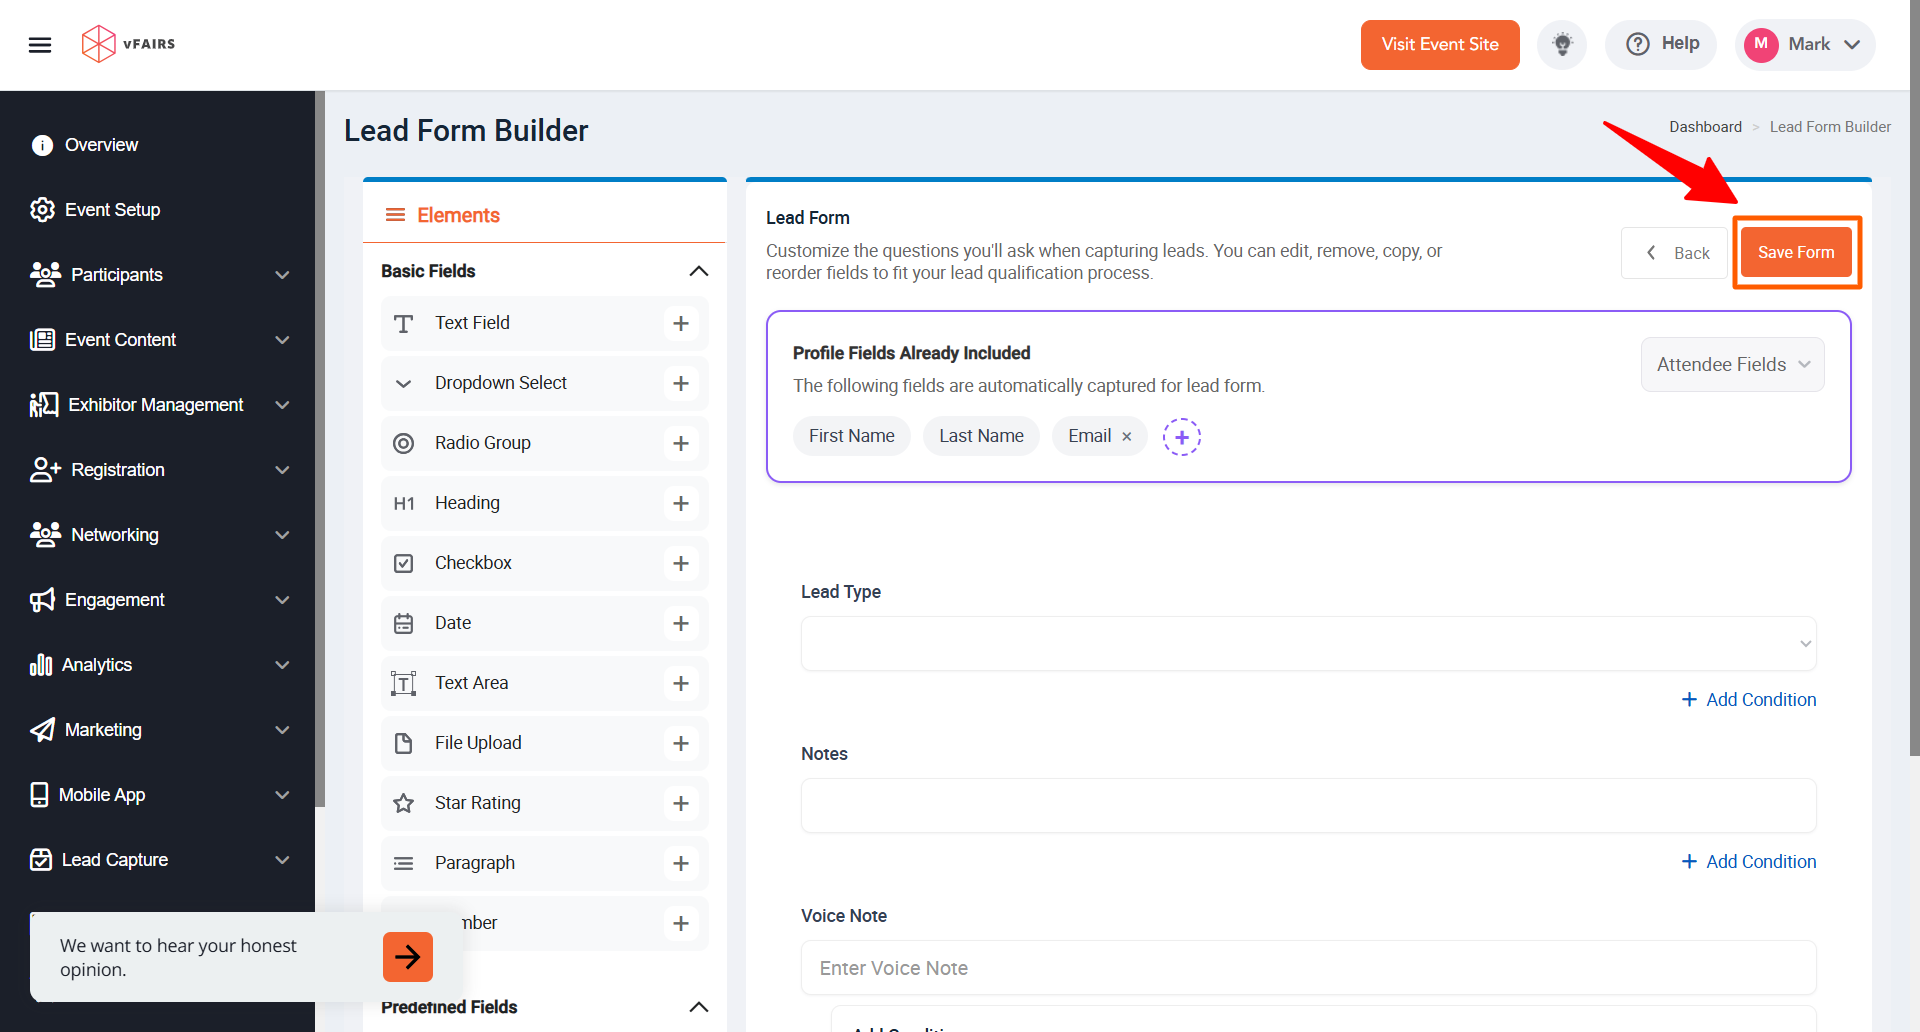Click the lightbulb ideas icon

point(1561,45)
